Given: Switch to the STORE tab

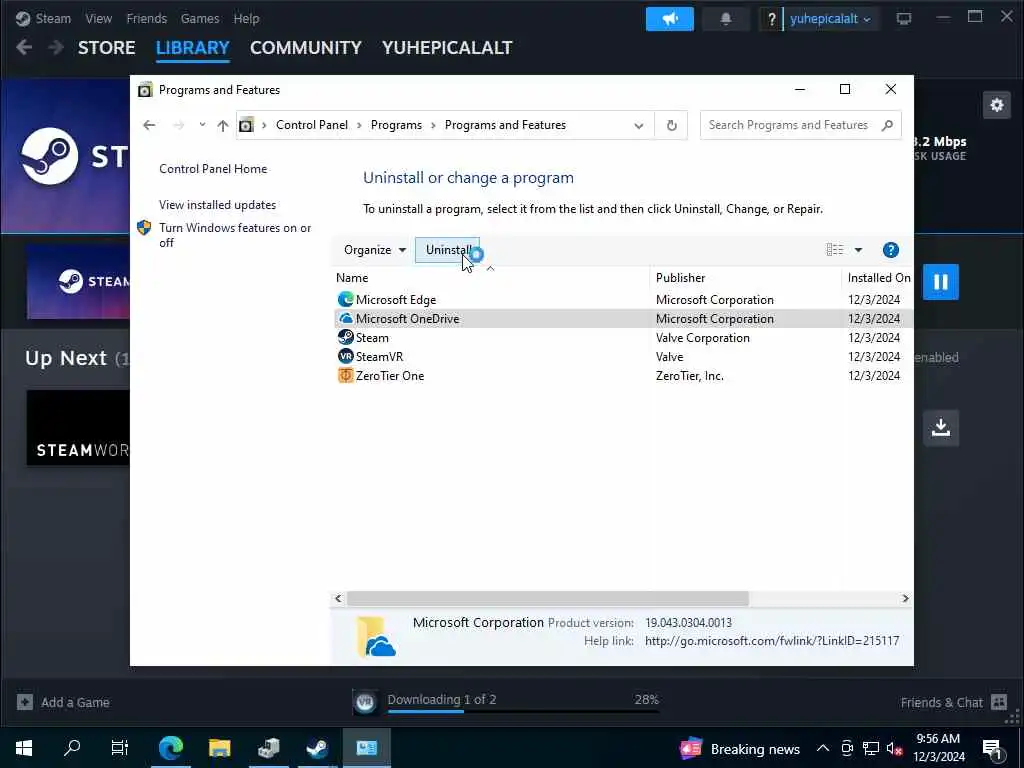Looking at the screenshot, I should click(x=106, y=48).
